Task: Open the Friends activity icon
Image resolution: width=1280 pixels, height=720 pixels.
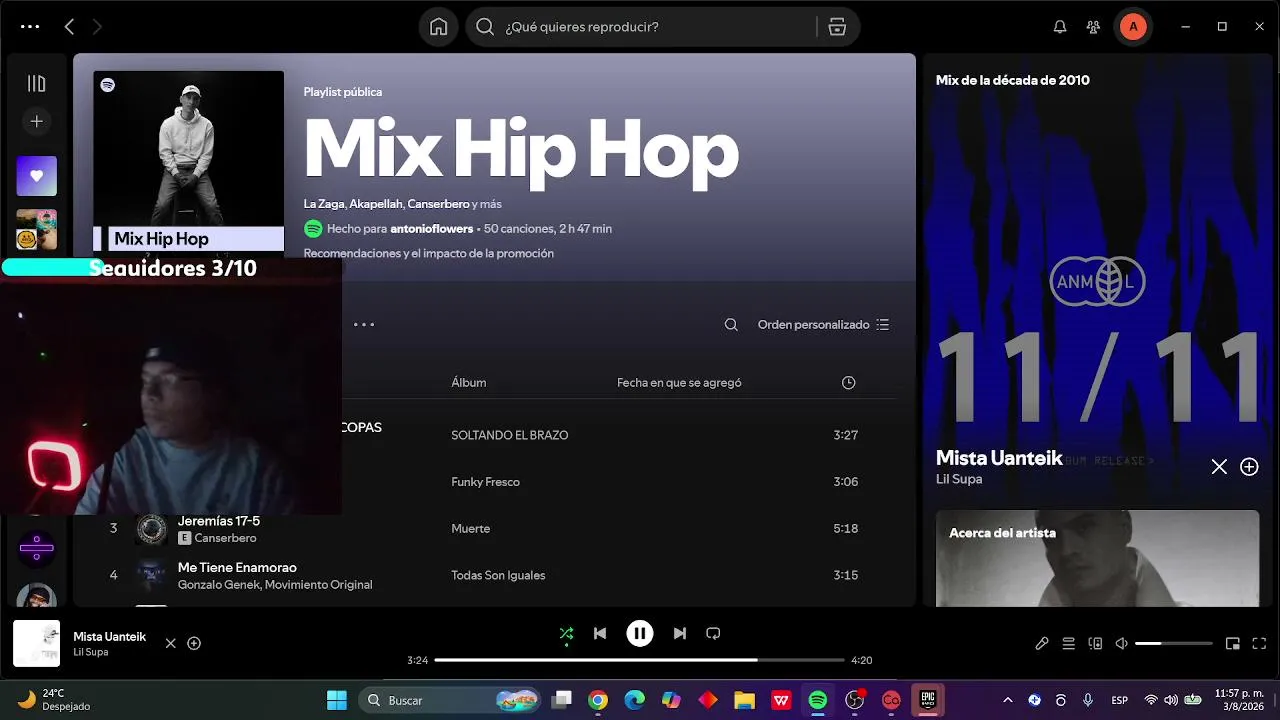Action: (x=1093, y=27)
